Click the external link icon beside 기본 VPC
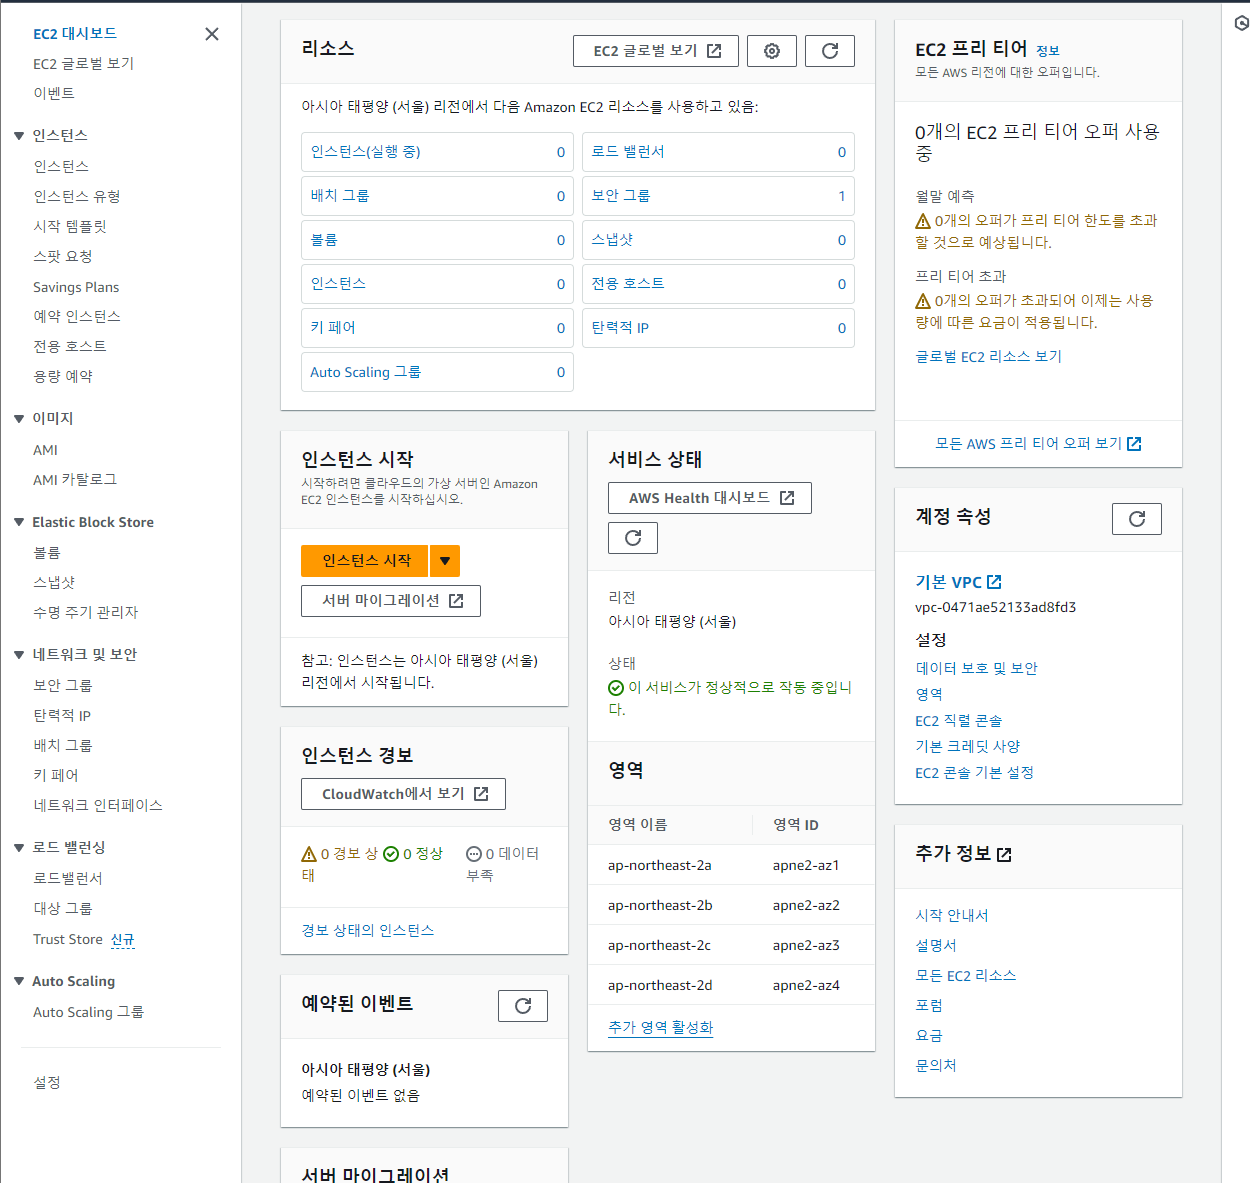1250x1183 pixels. 994,582
